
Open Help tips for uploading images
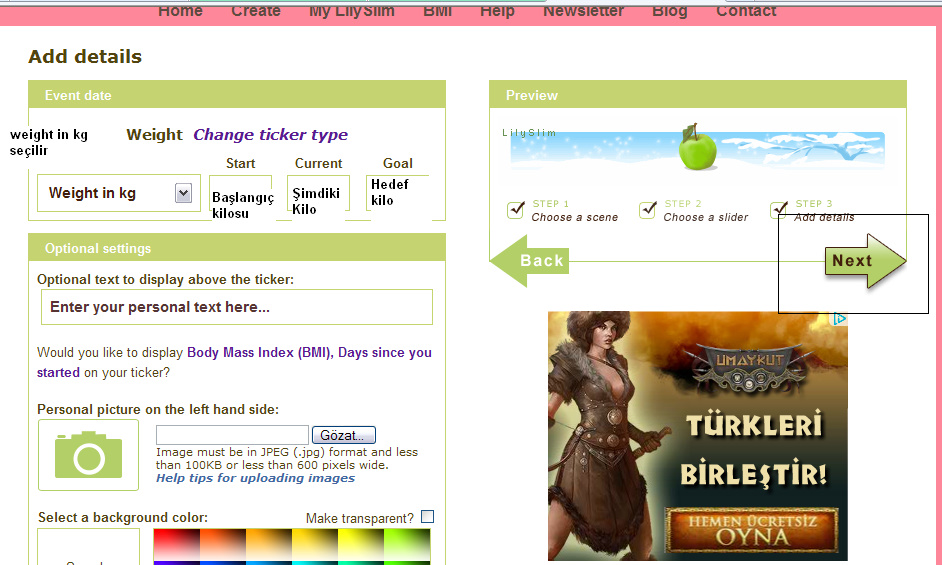255,478
